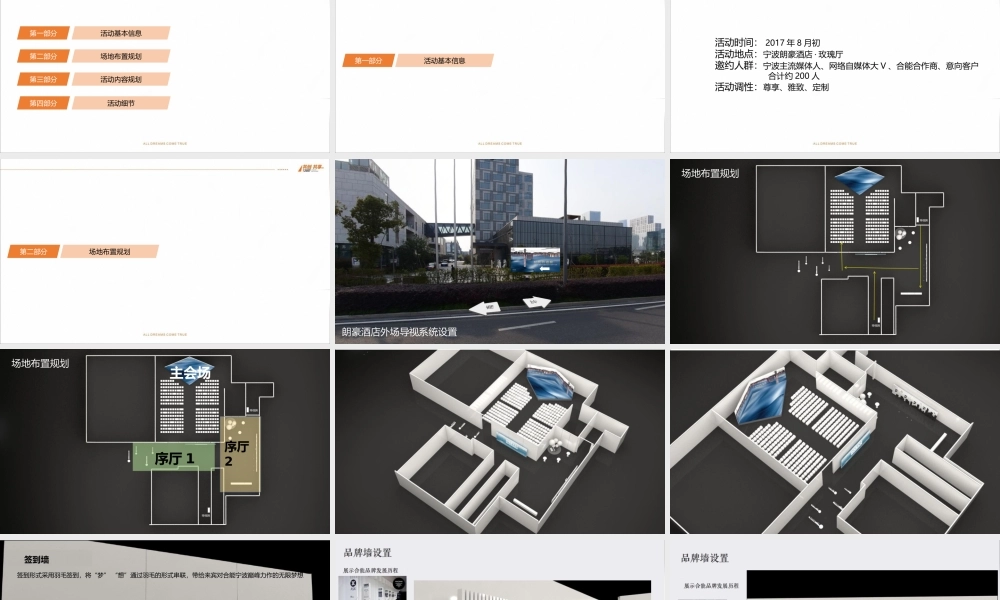1000x600 pixels.
Task: Click the 第二部分 orange label in agenda slide
Action: (43, 56)
